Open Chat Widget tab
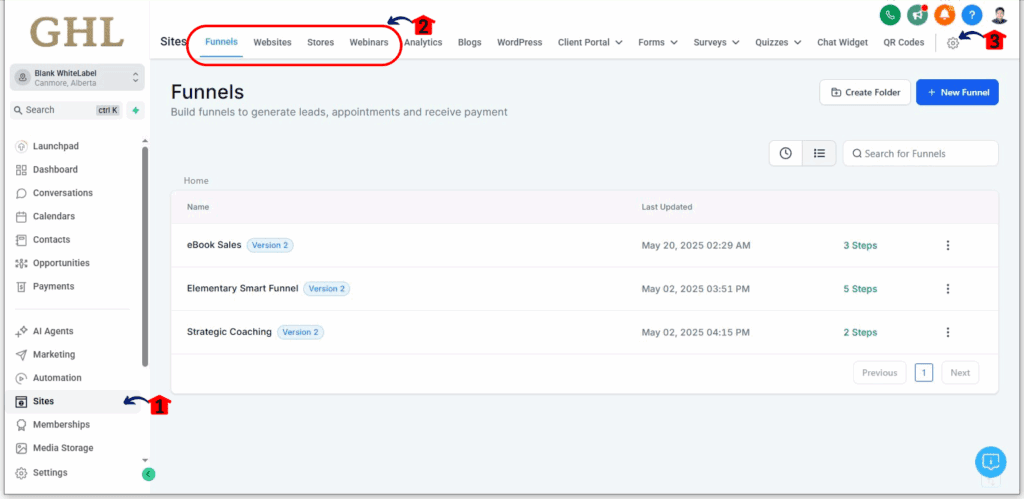The width and height of the screenshot is (1024, 499). click(x=842, y=42)
